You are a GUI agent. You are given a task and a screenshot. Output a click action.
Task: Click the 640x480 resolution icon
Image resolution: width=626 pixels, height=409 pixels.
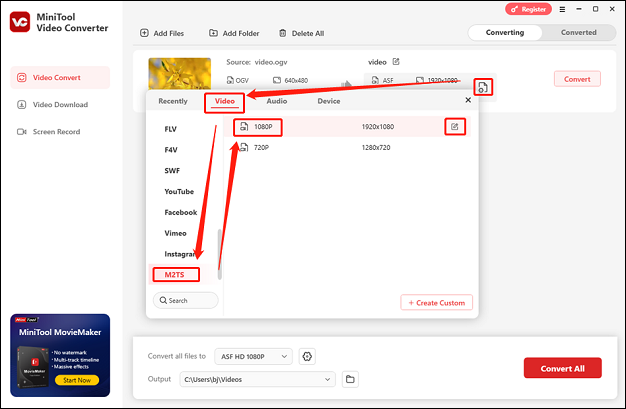pyautogui.click(x=277, y=80)
